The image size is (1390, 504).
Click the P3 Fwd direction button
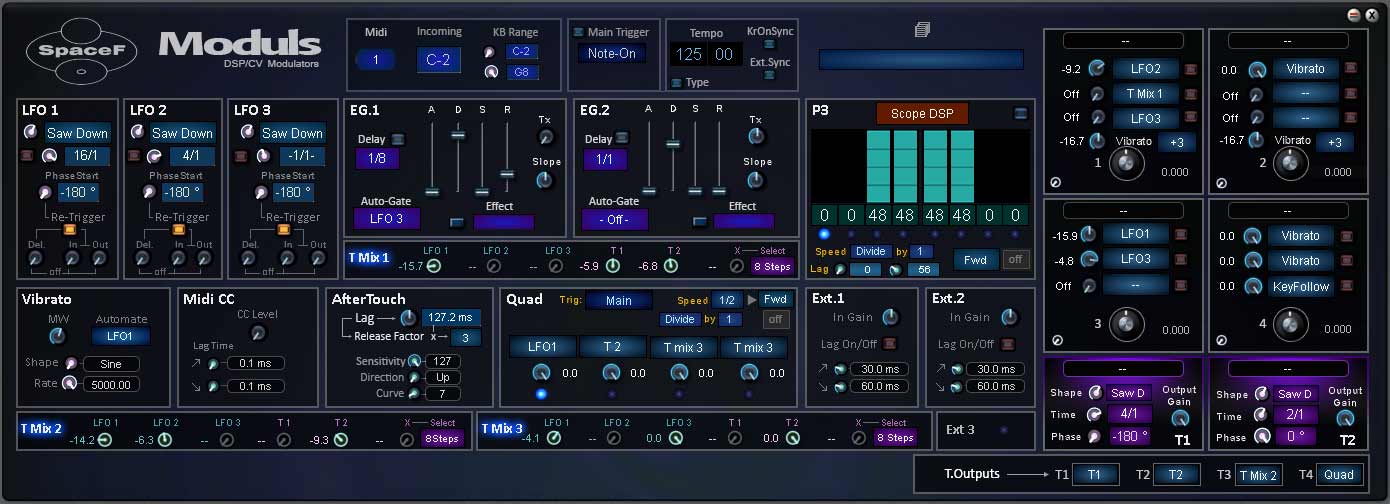point(975,258)
